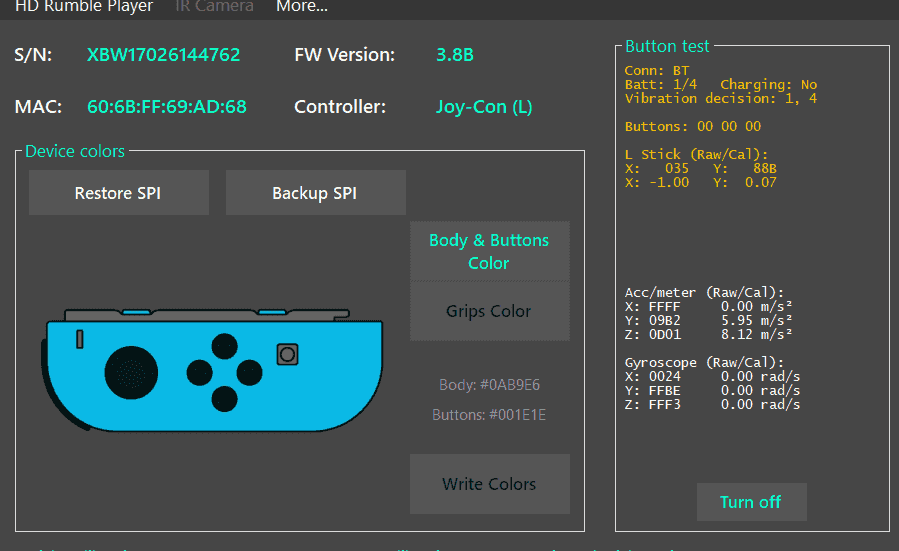Image resolution: width=899 pixels, height=551 pixels.
Task: Click accelerometer Y: 09B2 row
Action: point(709,321)
